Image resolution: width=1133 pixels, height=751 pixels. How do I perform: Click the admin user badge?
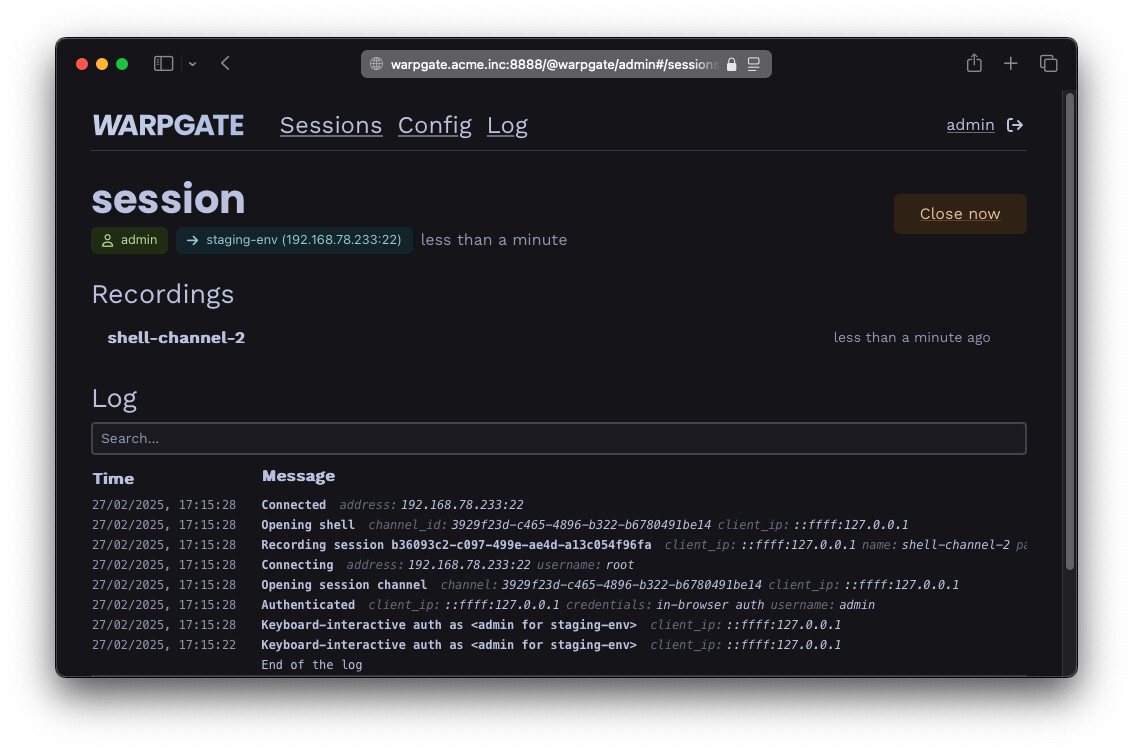pos(130,240)
